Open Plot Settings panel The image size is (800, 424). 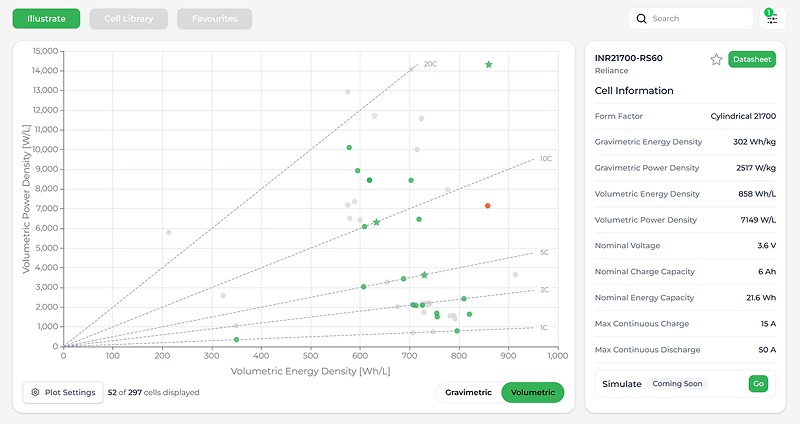tap(62, 392)
